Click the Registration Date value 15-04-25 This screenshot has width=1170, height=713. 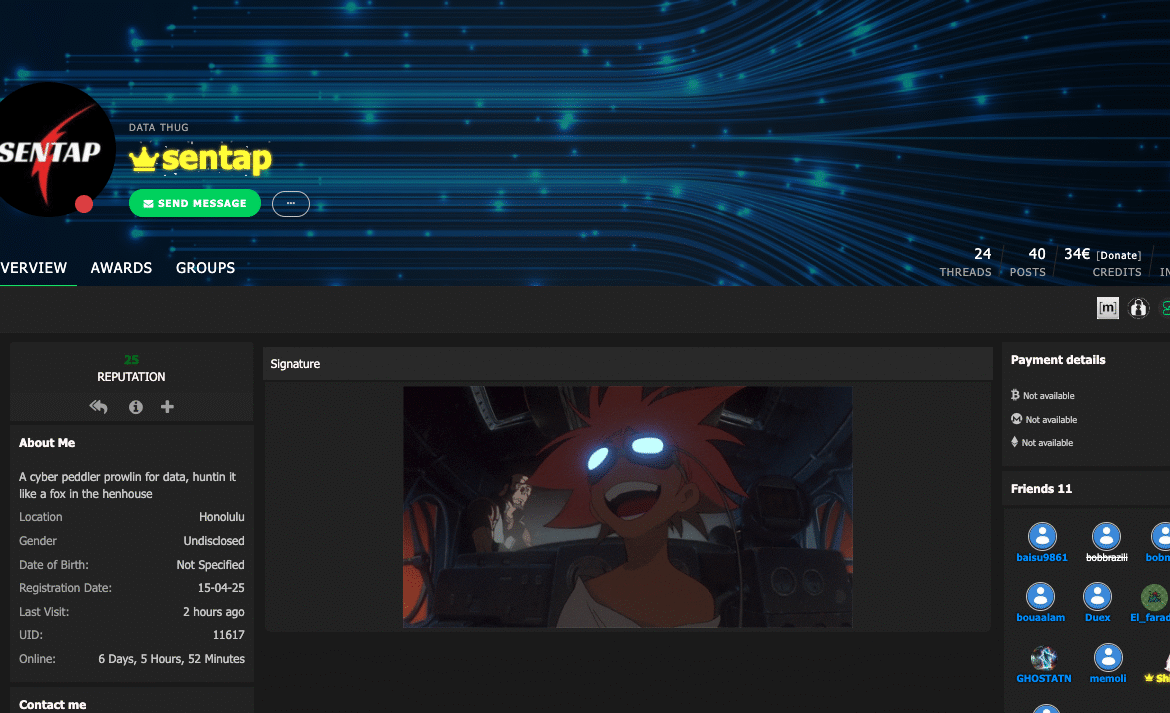pyautogui.click(x=221, y=588)
